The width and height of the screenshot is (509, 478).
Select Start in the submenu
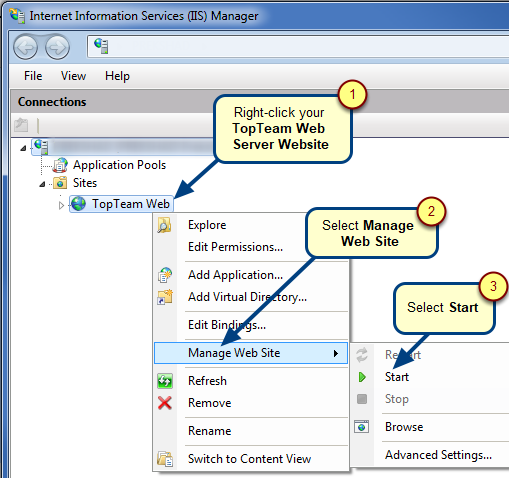click(397, 377)
